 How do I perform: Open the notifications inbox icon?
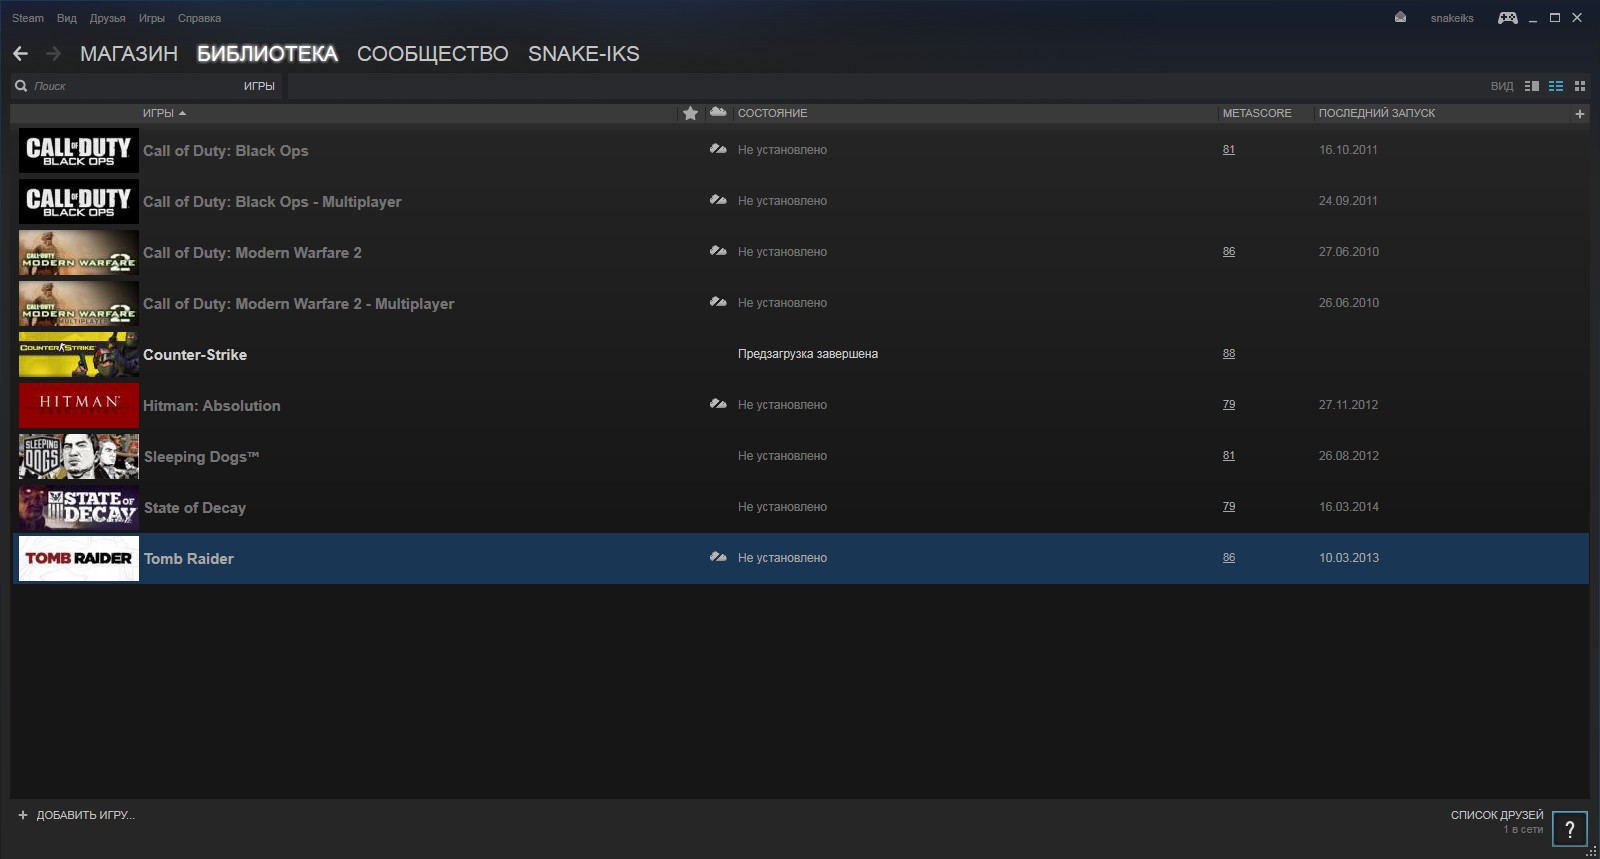[x=1400, y=18]
